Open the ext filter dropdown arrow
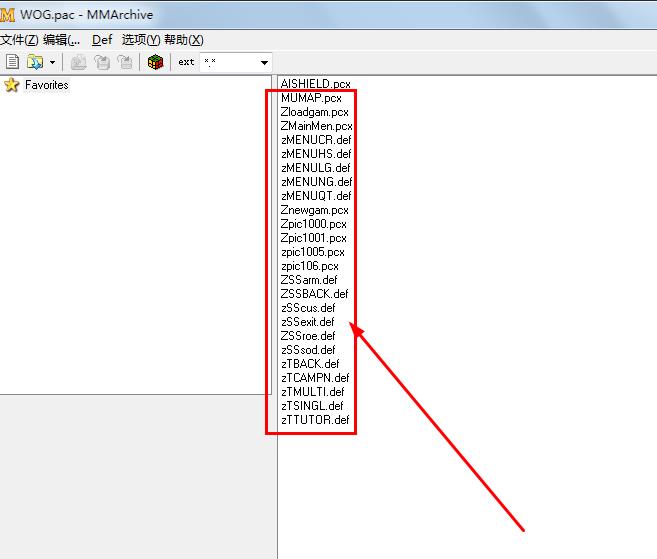Image resolution: width=657 pixels, height=559 pixels. click(x=264, y=62)
